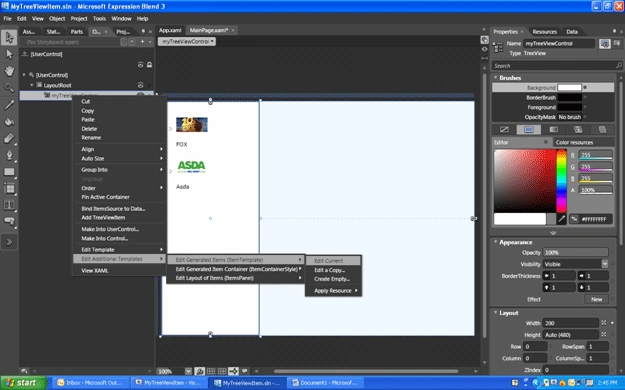This screenshot has height=390, width=625.
Task: Pick the color eyedropper in the editor
Action: click(561, 219)
